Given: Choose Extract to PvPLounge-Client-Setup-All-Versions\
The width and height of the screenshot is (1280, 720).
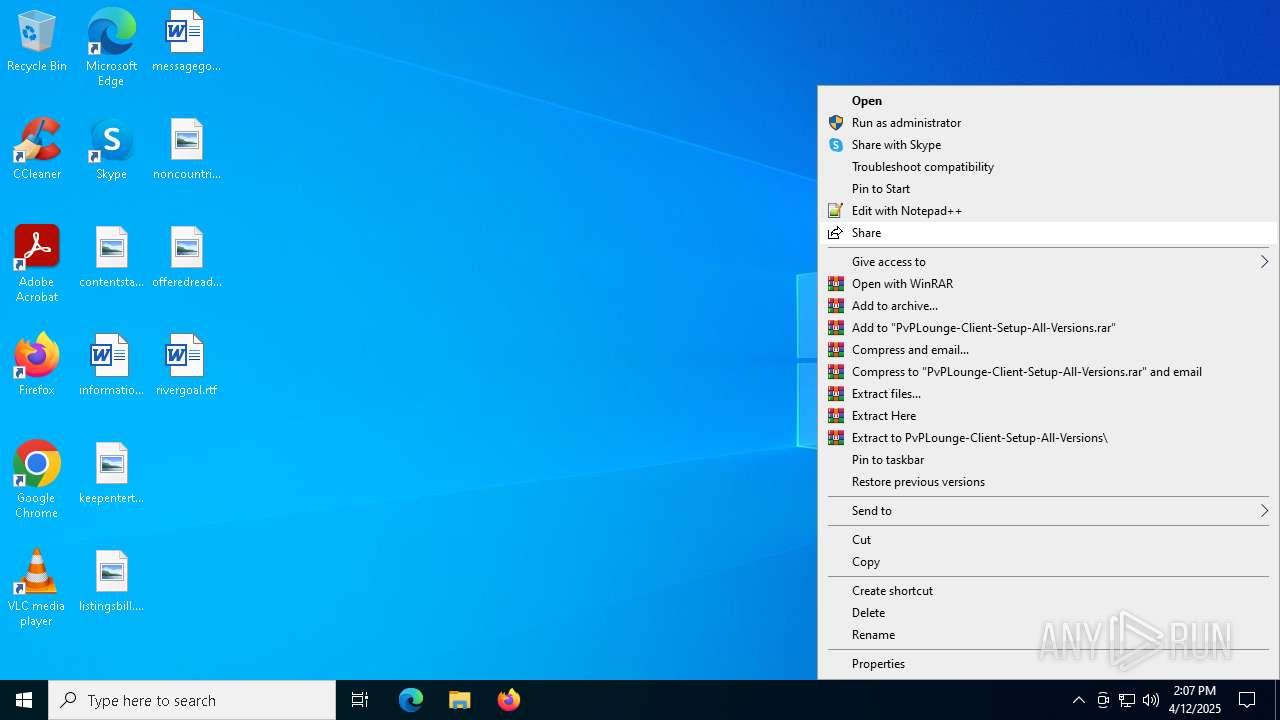Looking at the screenshot, I should click(x=1048, y=437).
